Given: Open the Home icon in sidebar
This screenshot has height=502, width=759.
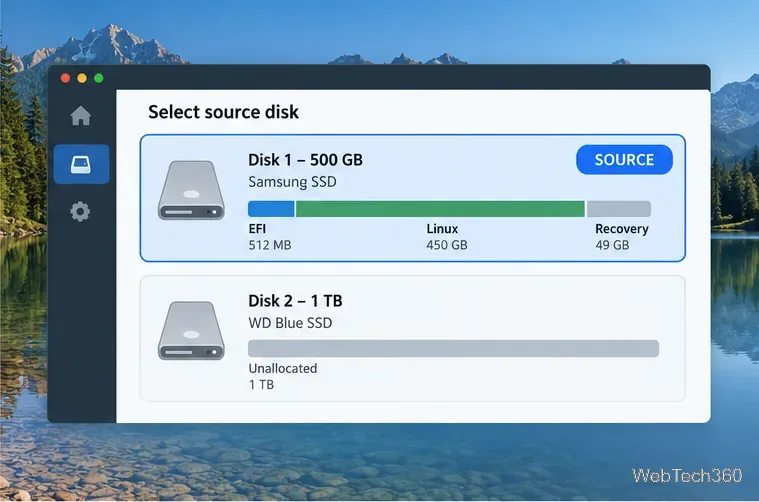Looking at the screenshot, I should point(80,116).
